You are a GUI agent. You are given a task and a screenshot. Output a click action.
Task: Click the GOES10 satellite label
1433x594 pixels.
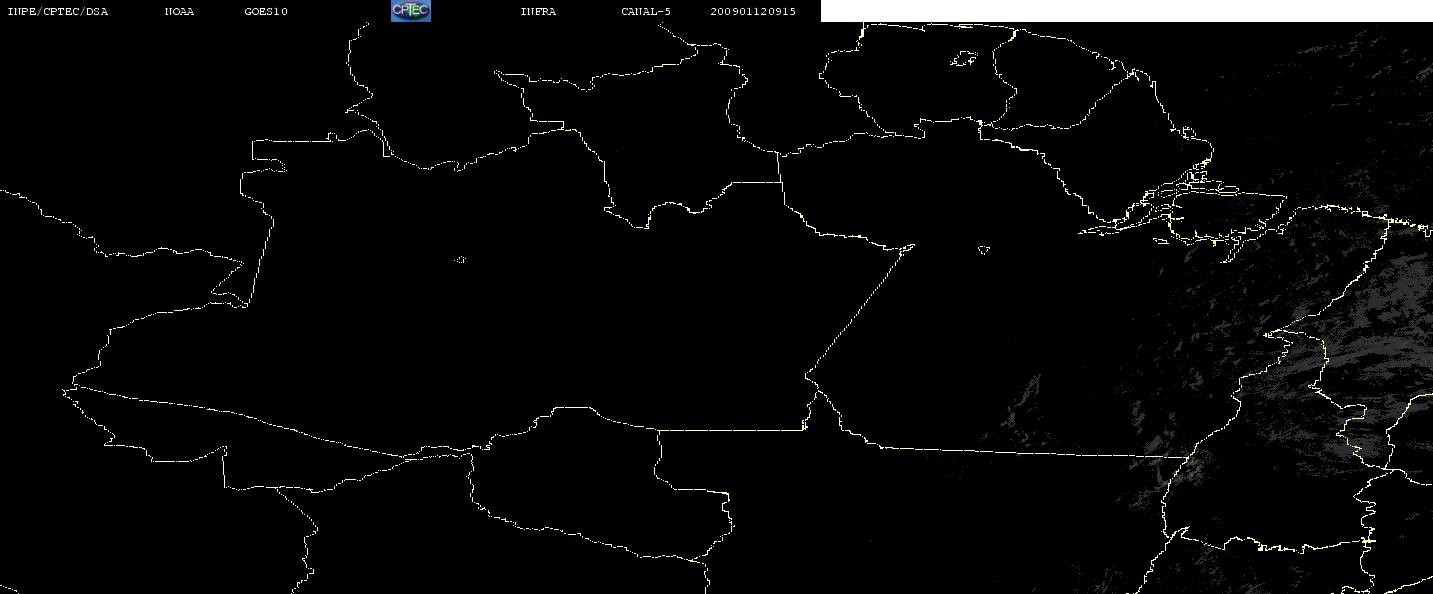coord(266,12)
